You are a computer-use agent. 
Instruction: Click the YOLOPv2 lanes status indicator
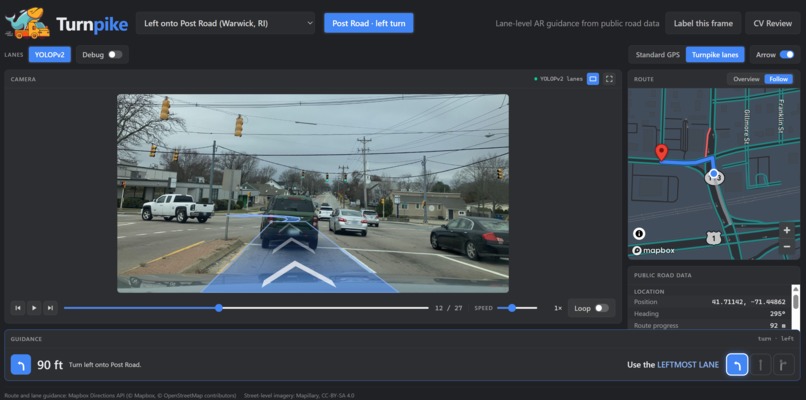click(558, 79)
